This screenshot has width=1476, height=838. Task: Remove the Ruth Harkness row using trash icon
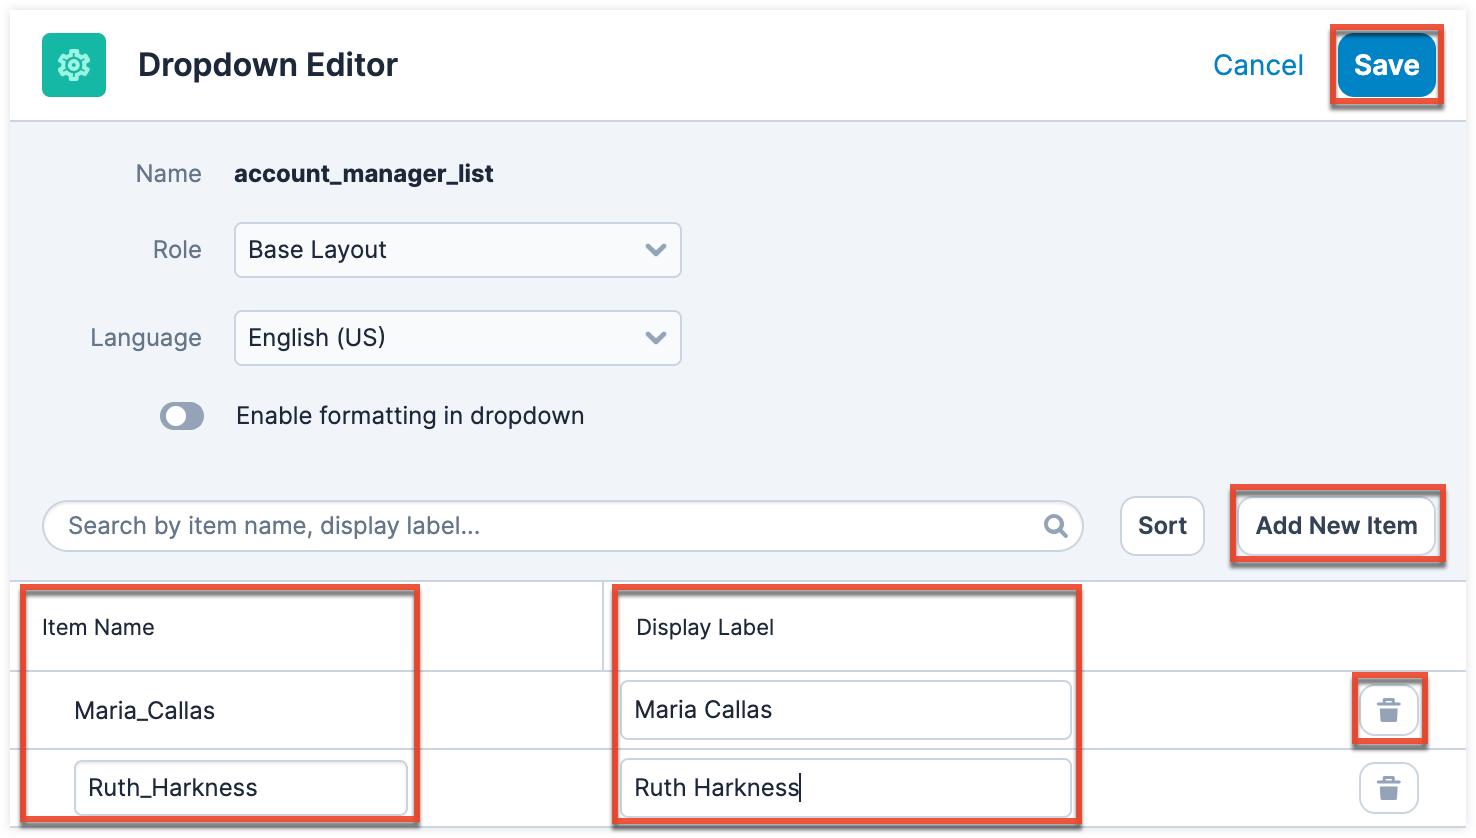coord(1388,788)
